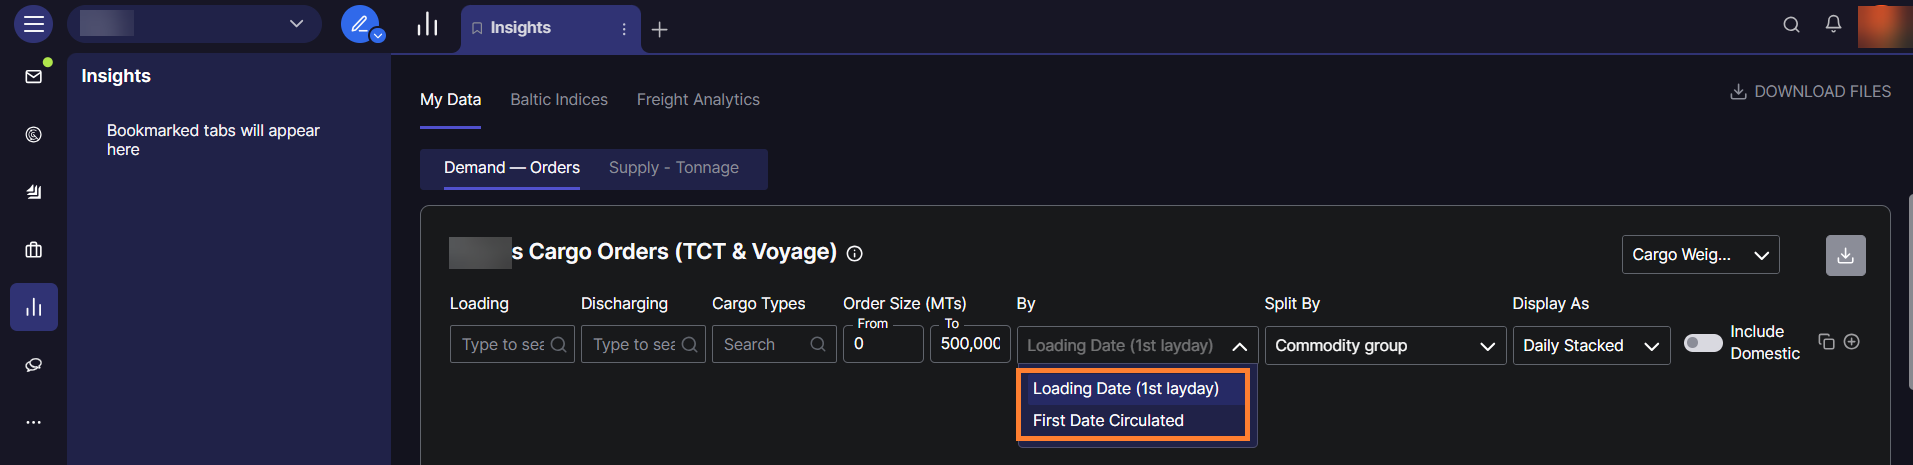Switch to Freight Analytics tab
Screen dimensions: 1913x465
point(698,100)
